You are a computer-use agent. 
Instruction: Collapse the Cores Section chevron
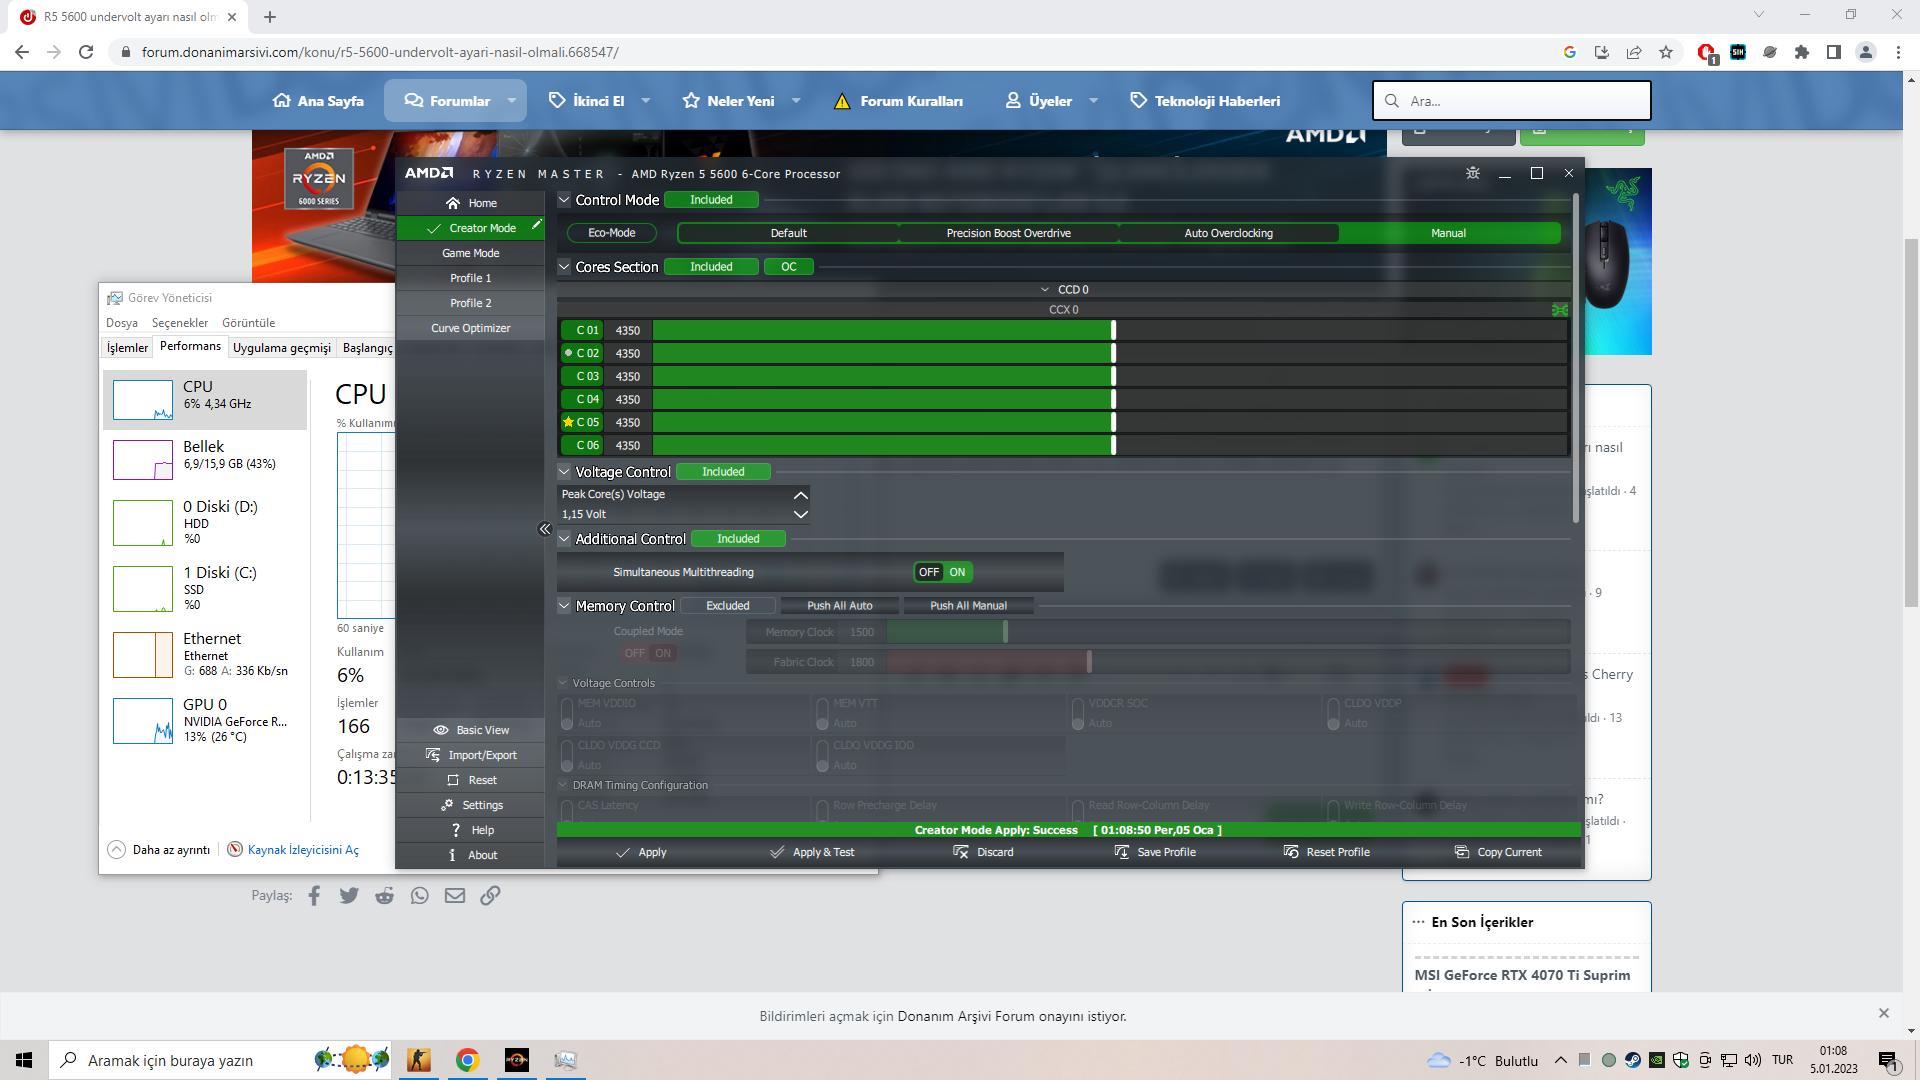tap(564, 267)
